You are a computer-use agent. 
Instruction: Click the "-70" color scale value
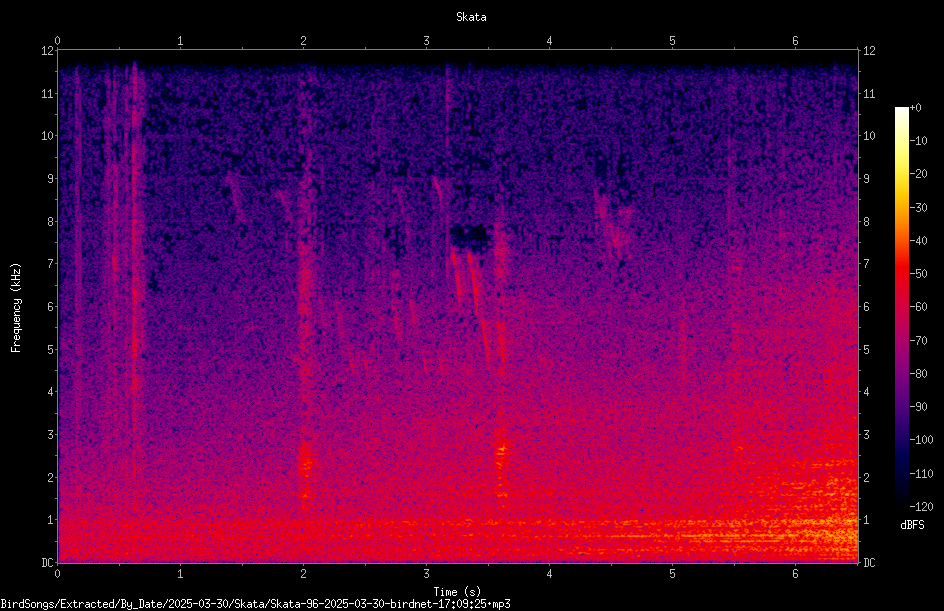tap(918, 341)
